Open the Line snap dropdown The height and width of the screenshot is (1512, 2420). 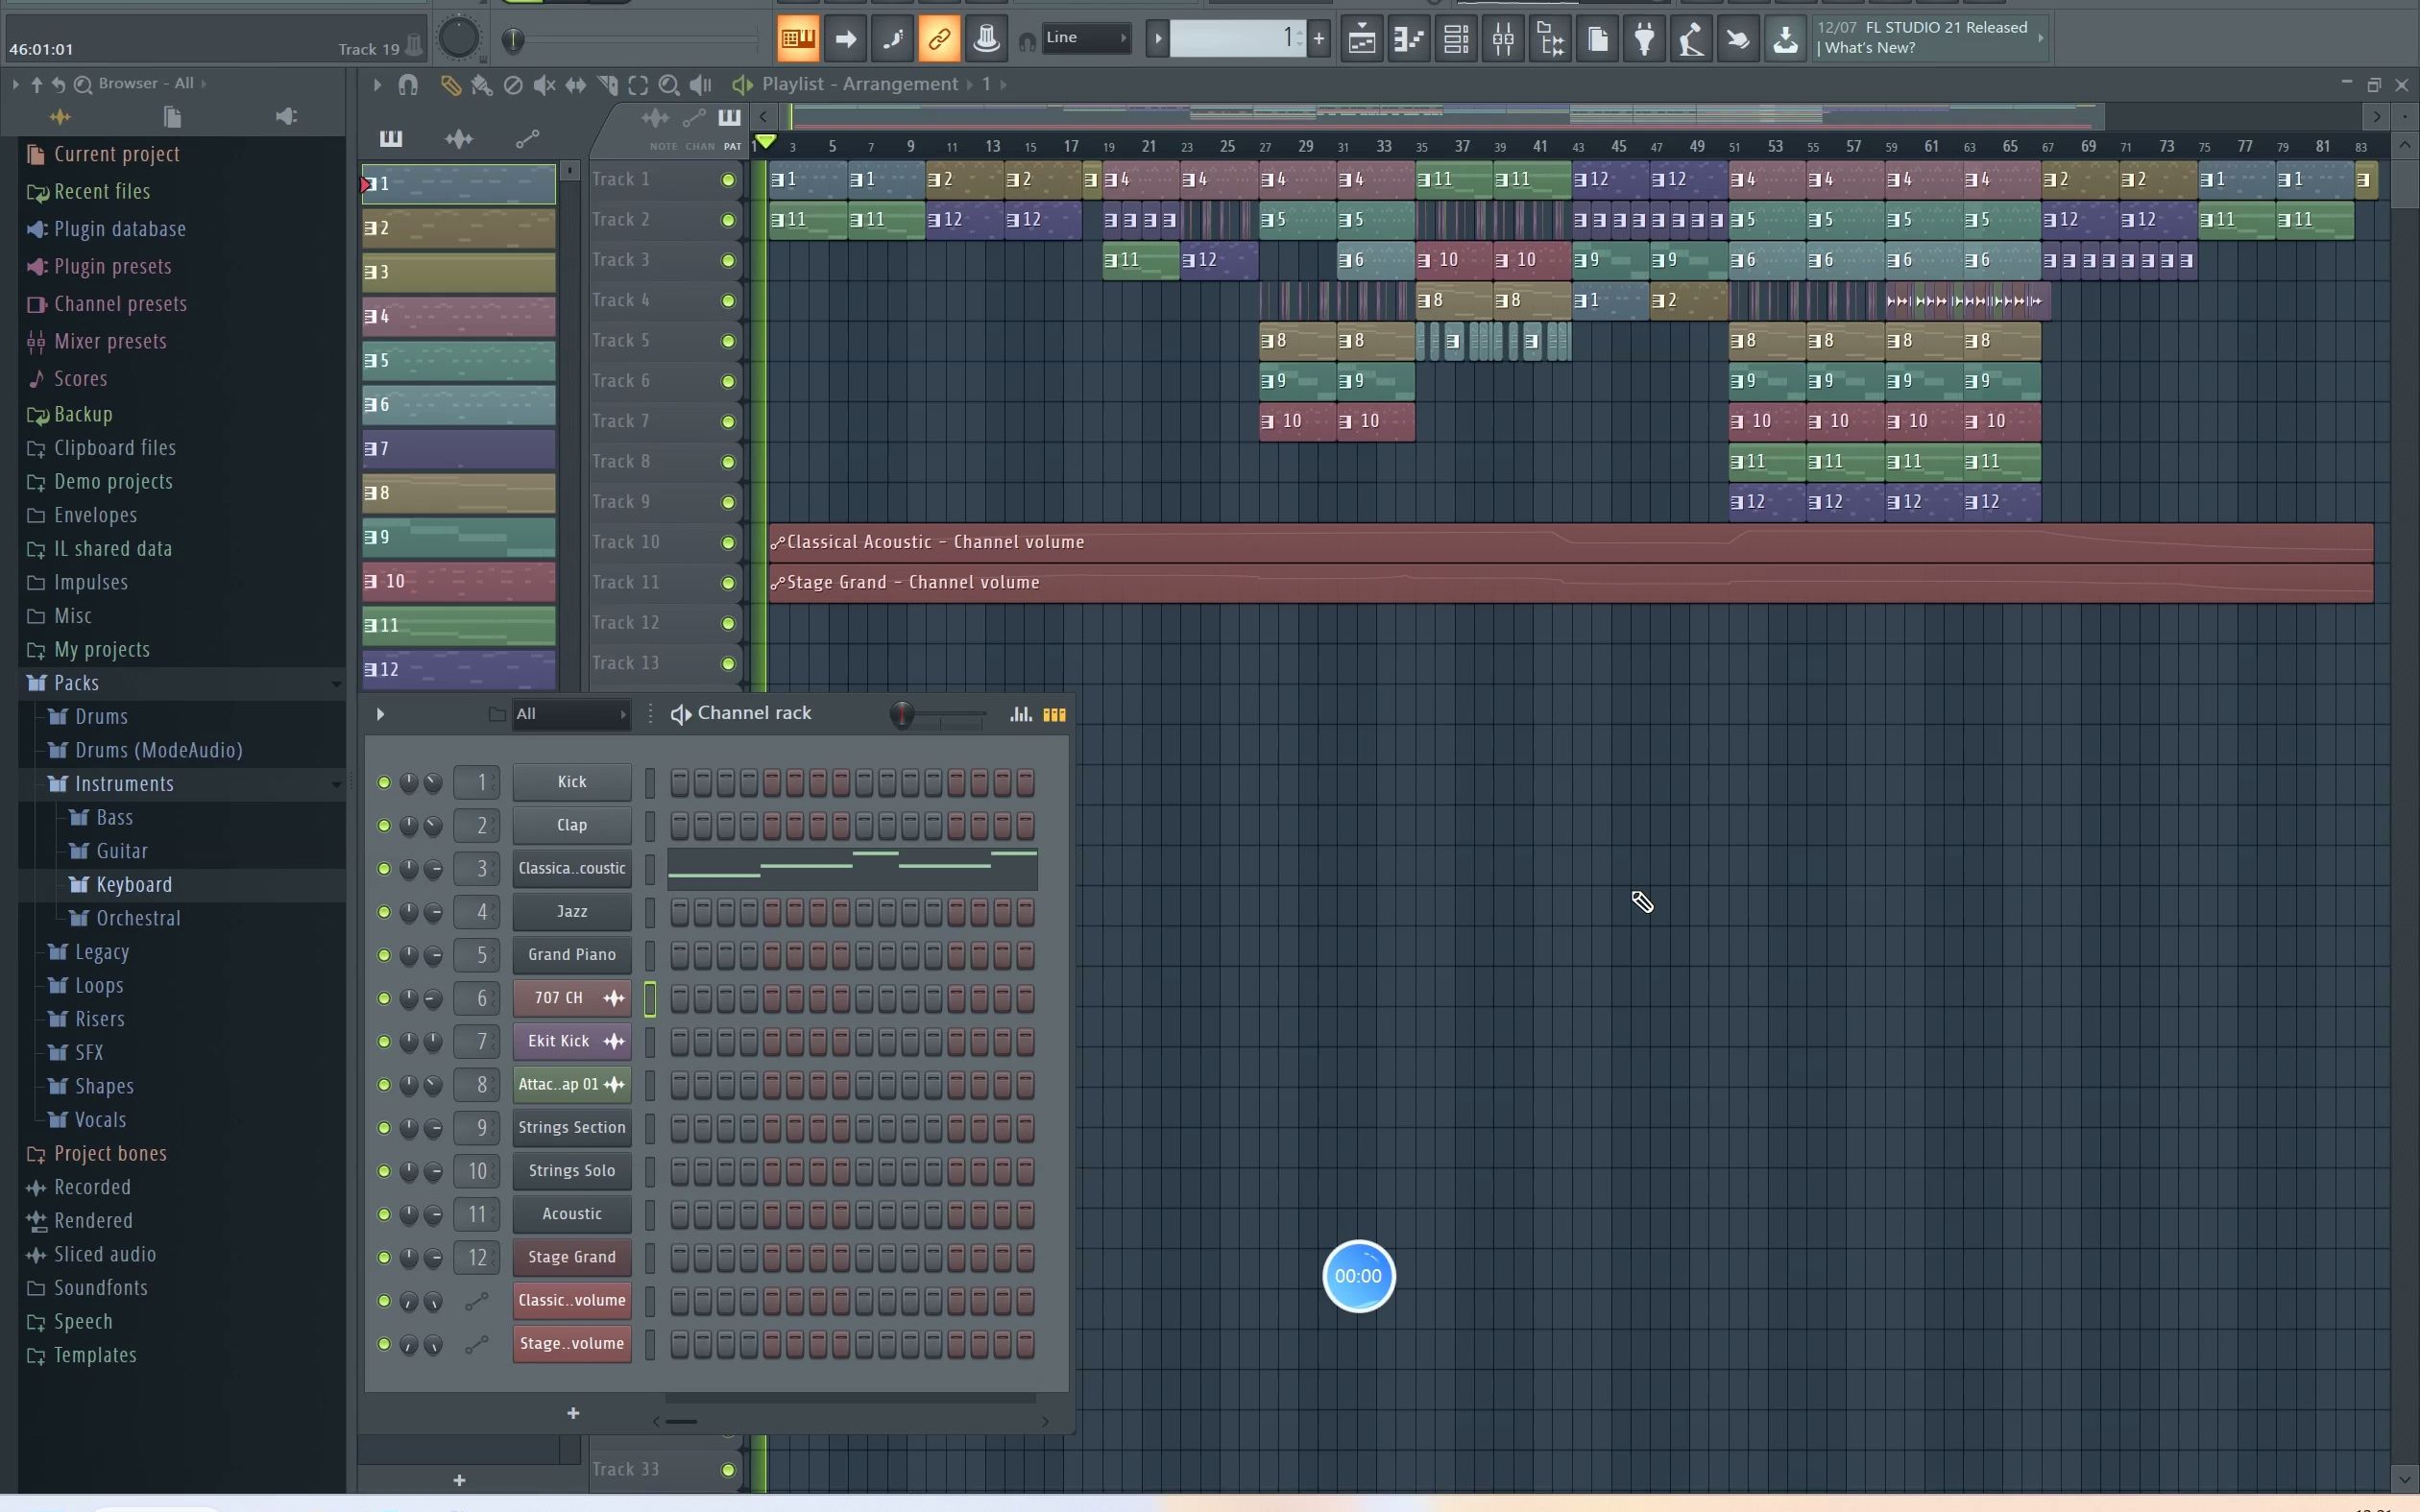click(1086, 38)
